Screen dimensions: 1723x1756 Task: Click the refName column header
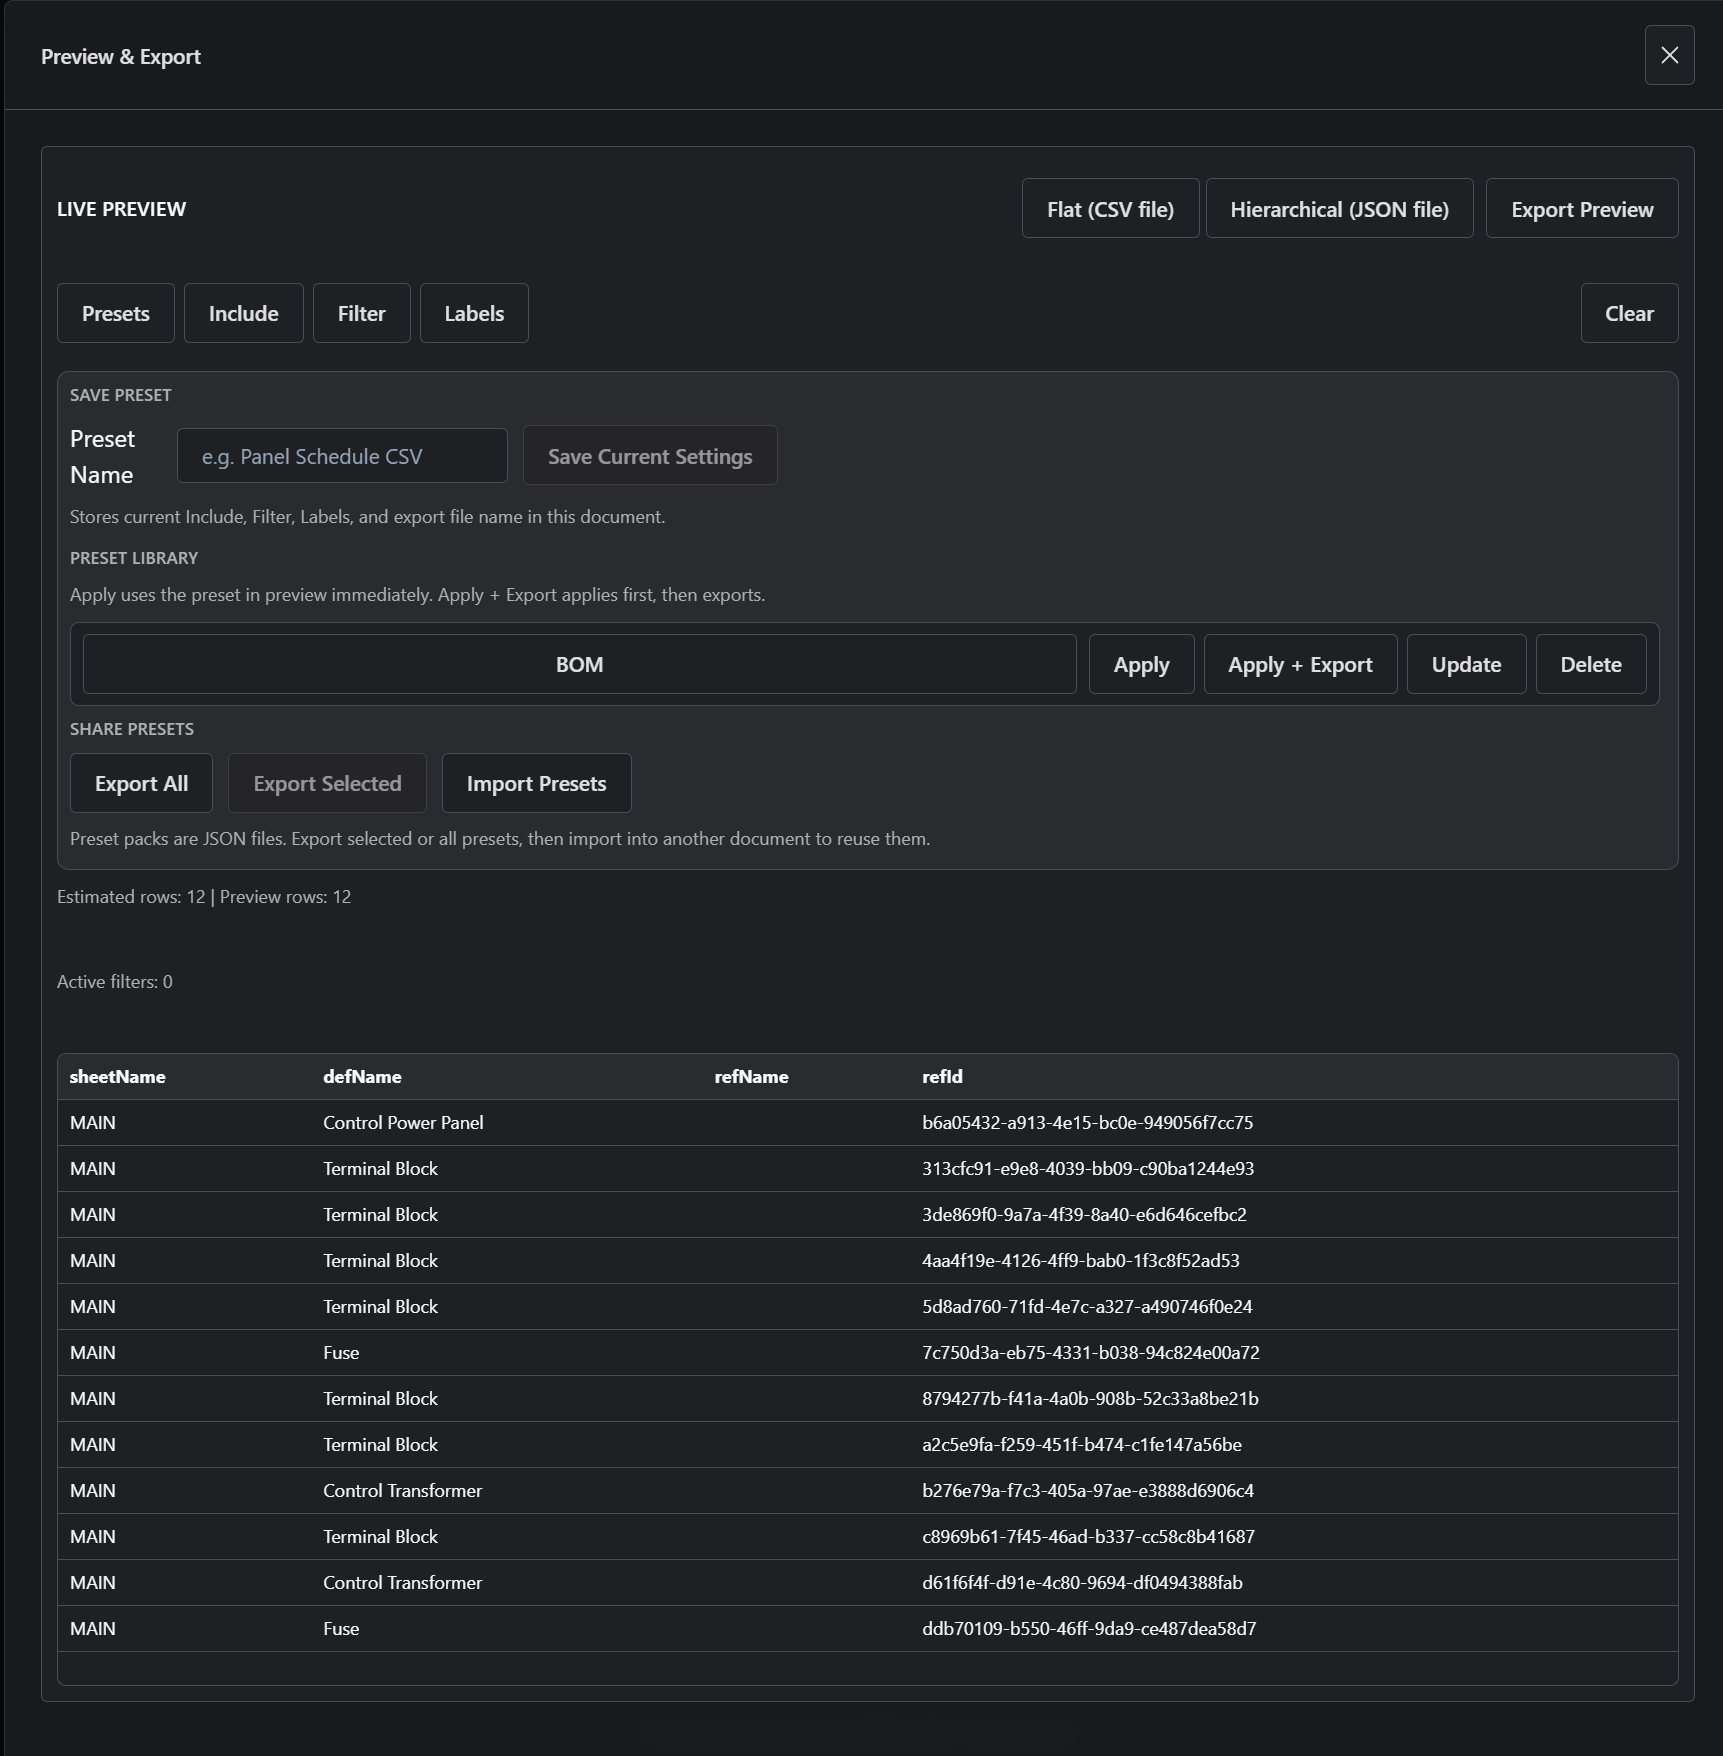pos(751,1077)
